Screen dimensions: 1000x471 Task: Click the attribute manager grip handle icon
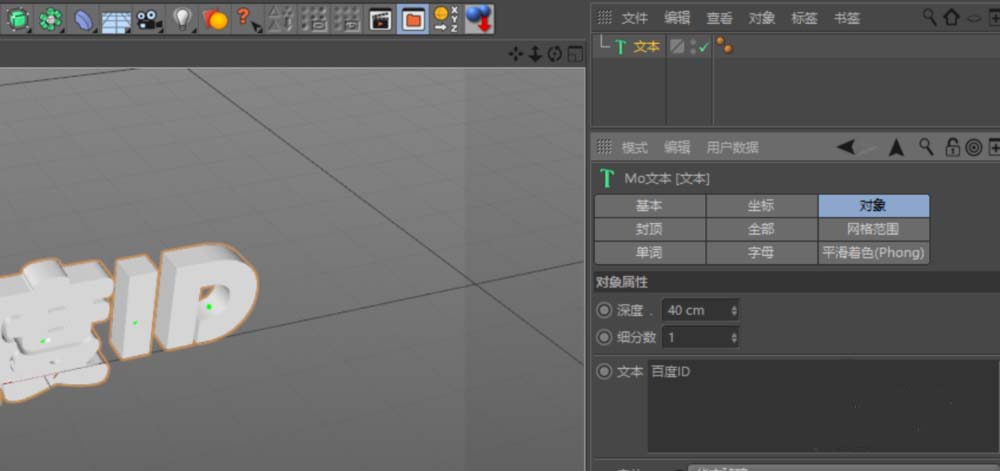pyautogui.click(x=604, y=147)
